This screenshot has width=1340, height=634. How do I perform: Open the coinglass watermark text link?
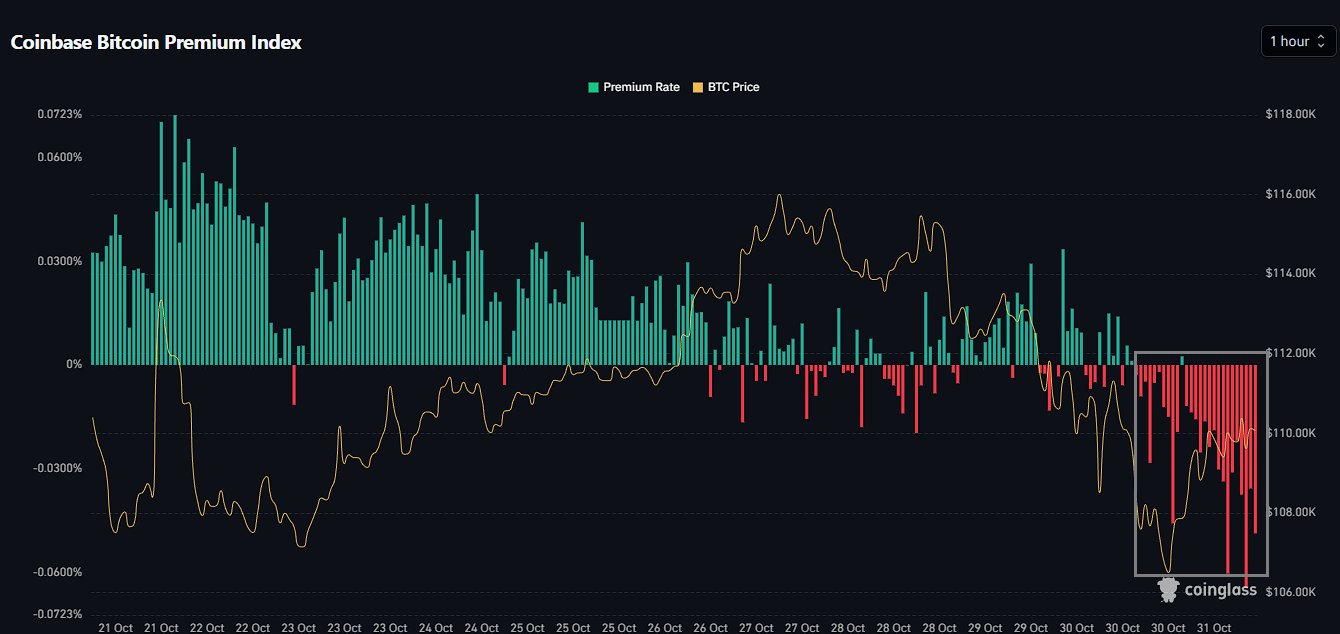(x=1220, y=590)
